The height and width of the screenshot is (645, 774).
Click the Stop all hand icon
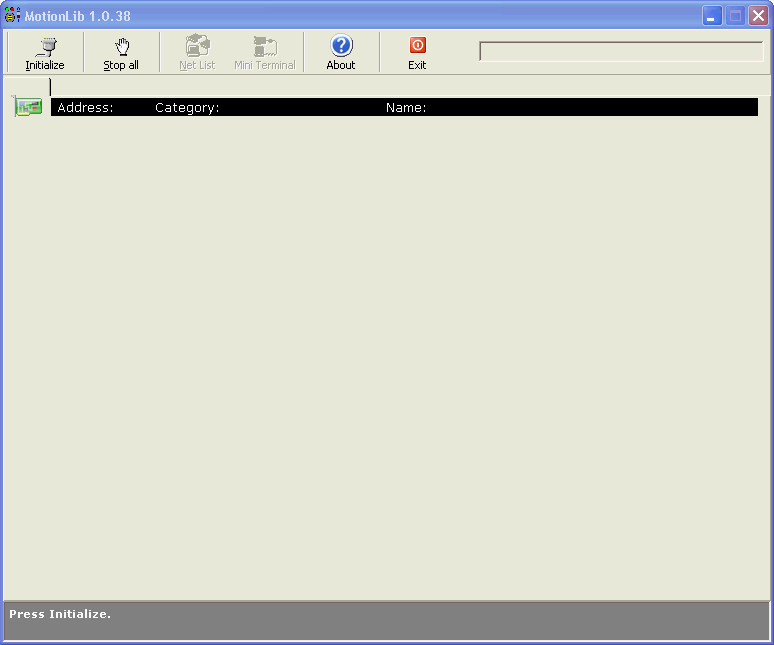coord(121,47)
